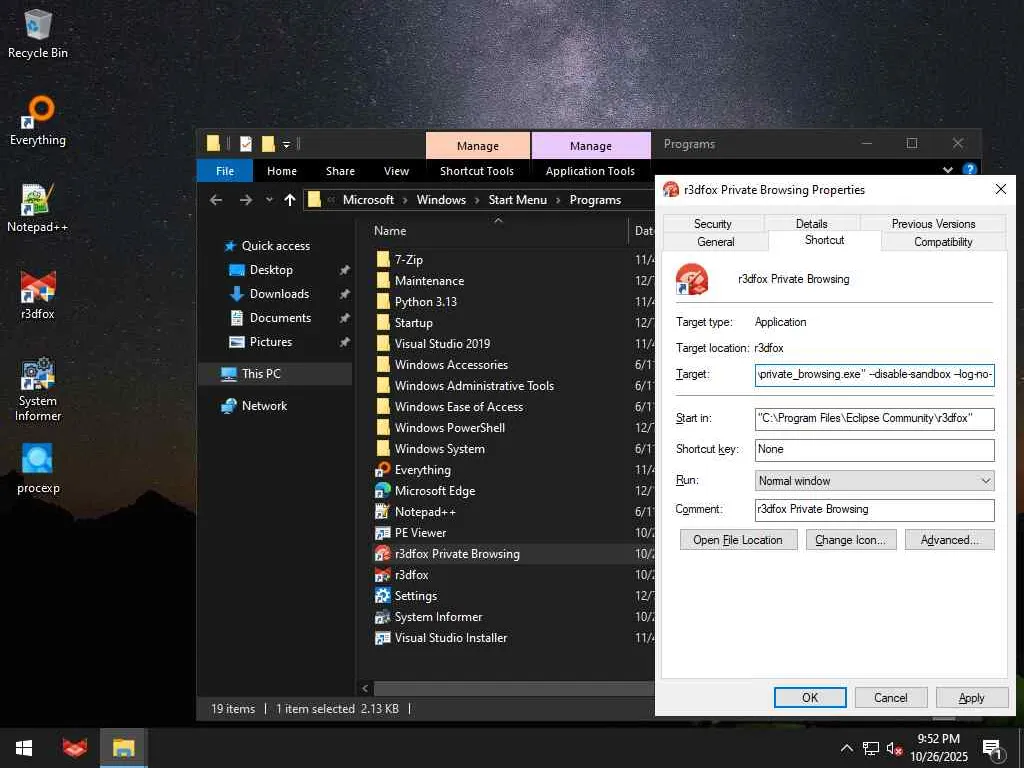Select the Python 3.13 folder
1024x768 pixels.
click(425, 302)
